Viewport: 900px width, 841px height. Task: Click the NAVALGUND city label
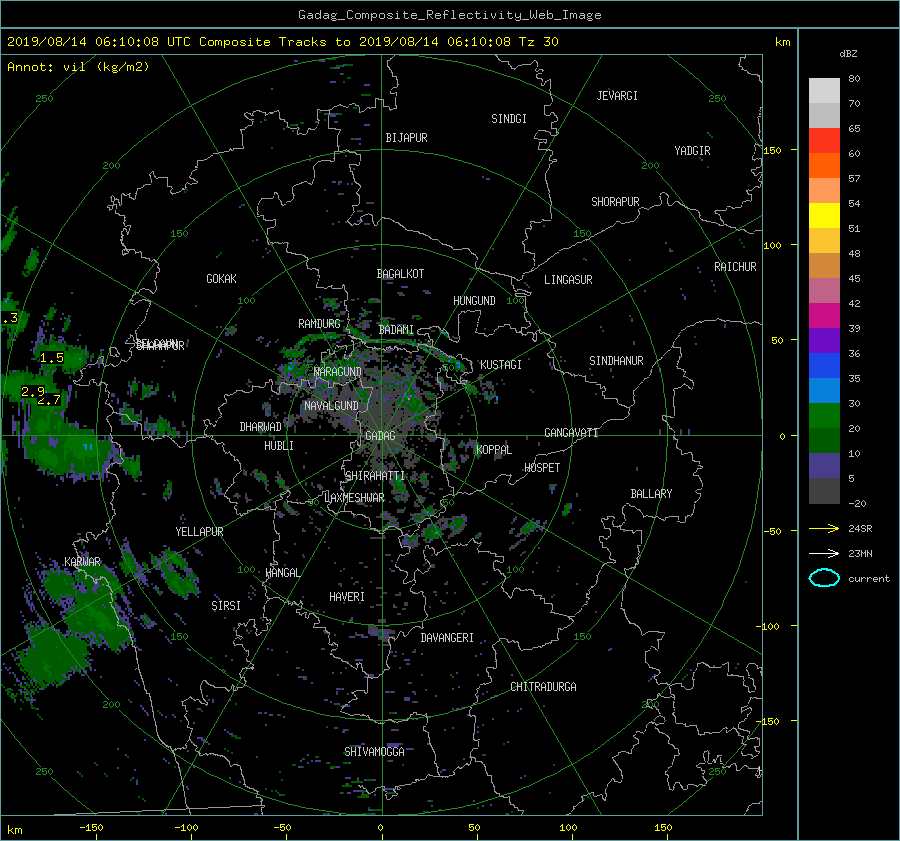[331, 406]
